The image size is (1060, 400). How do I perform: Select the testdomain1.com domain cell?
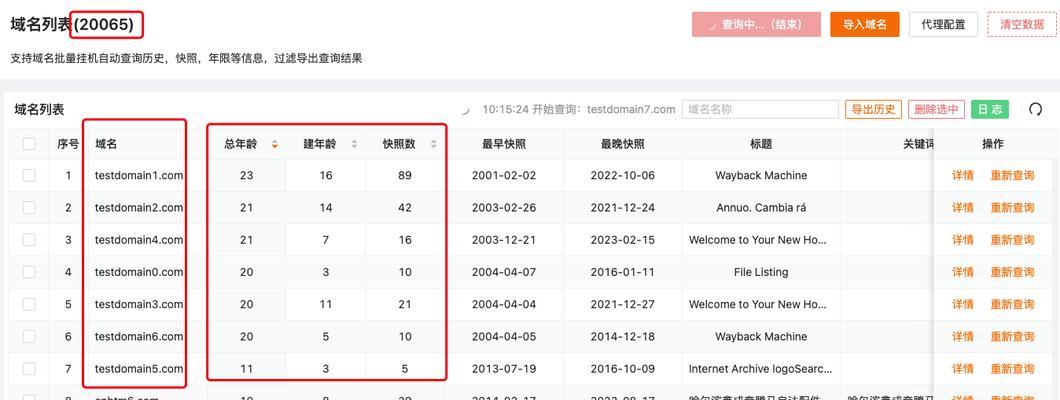pos(139,175)
